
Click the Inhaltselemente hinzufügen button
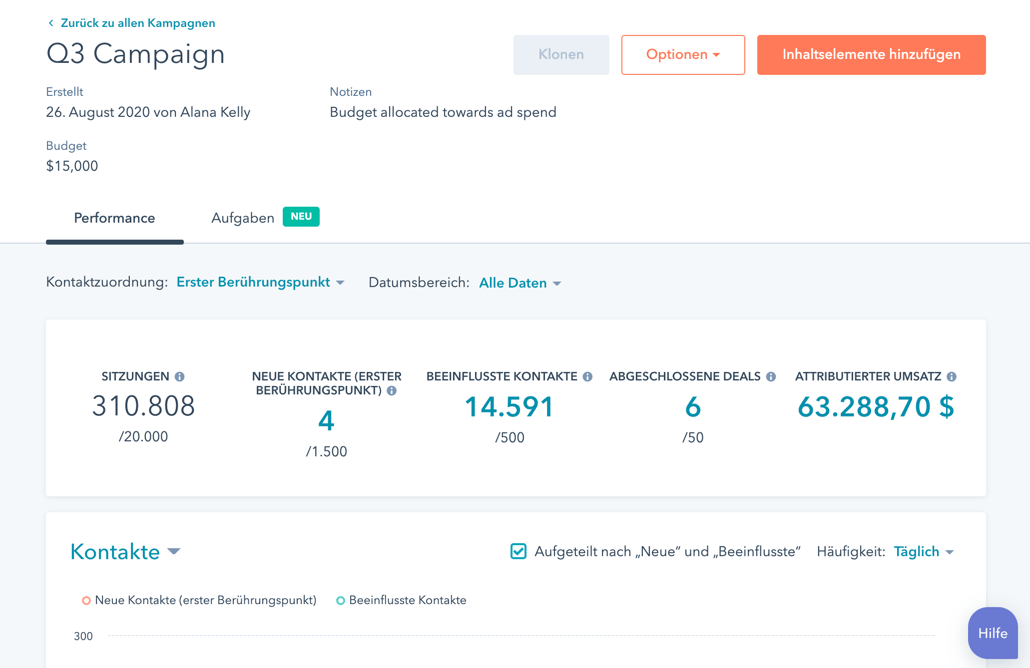coord(871,55)
